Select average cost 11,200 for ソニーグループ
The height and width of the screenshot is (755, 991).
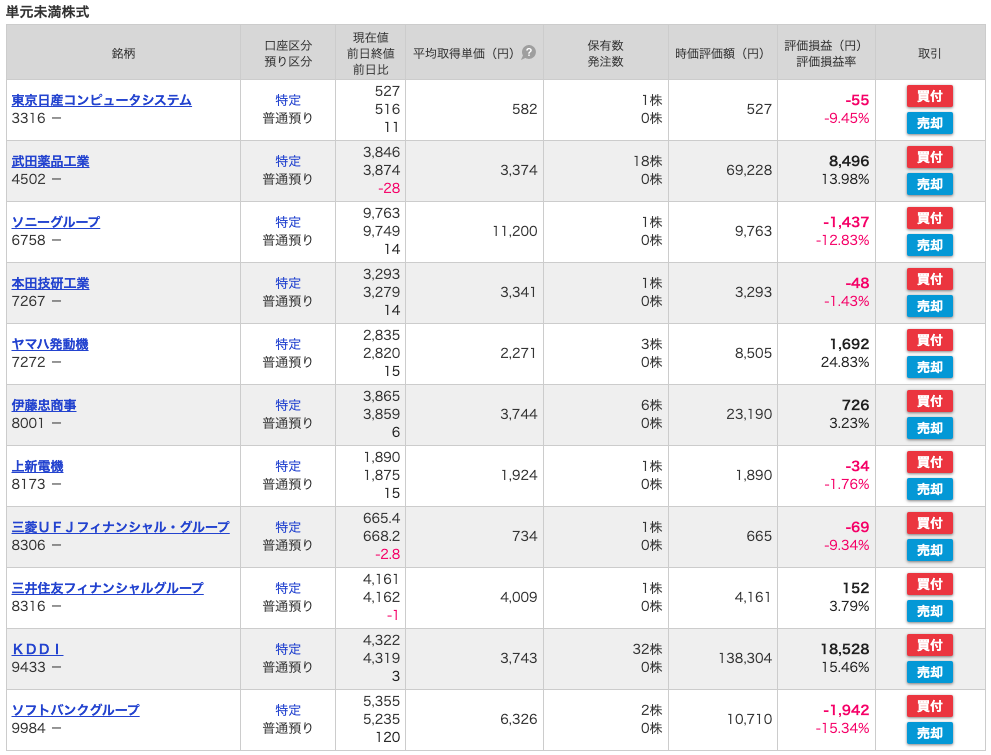pyautogui.click(x=515, y=231)
